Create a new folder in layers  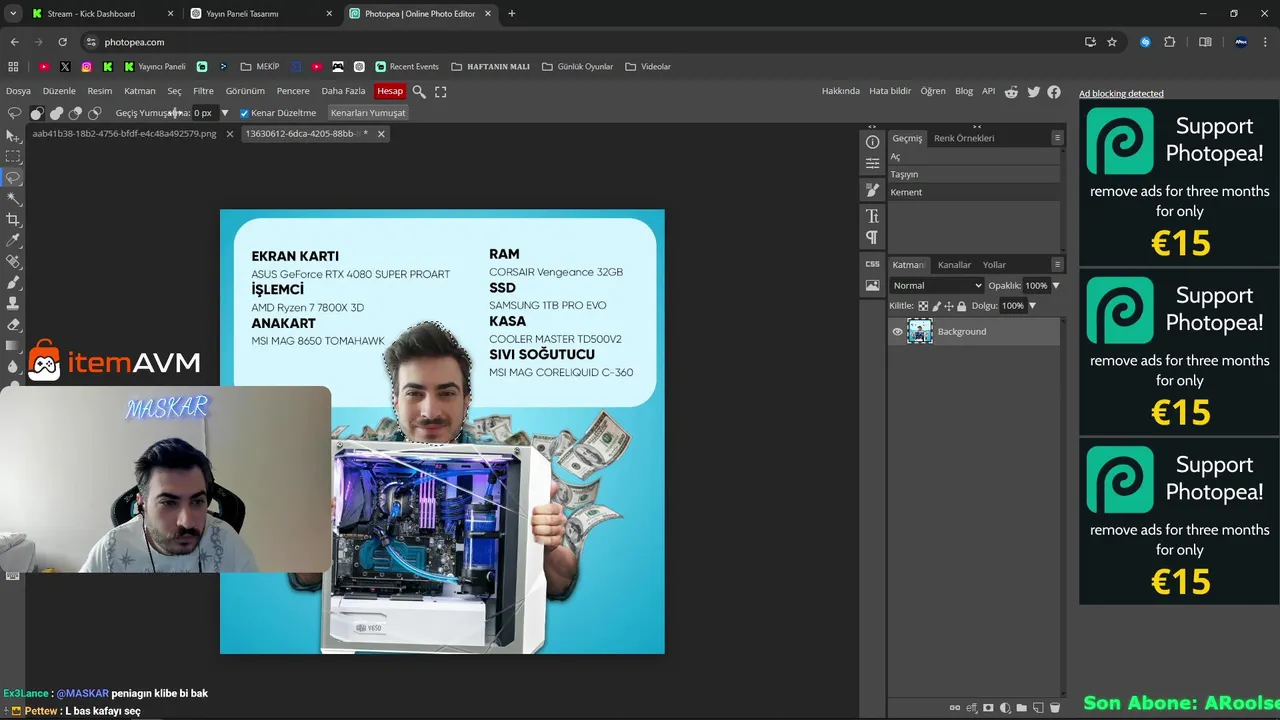[x=1021, y=708]
